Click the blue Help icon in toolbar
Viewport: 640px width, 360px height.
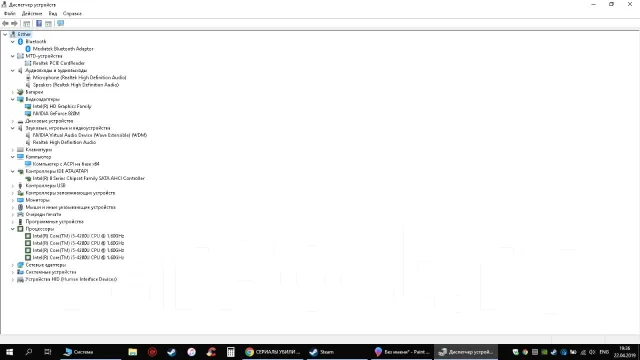point(39,24)
